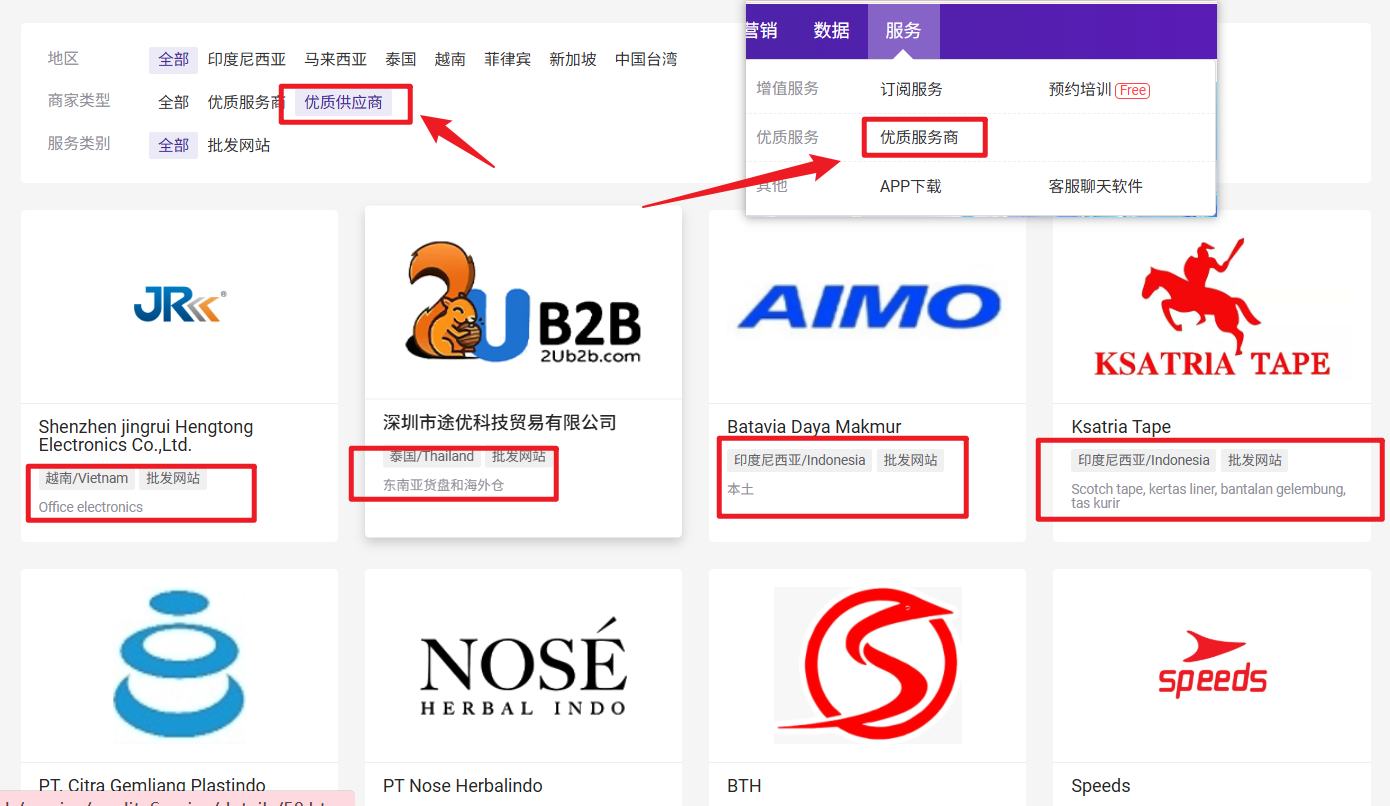Click the Speeds red logo

1211,665
